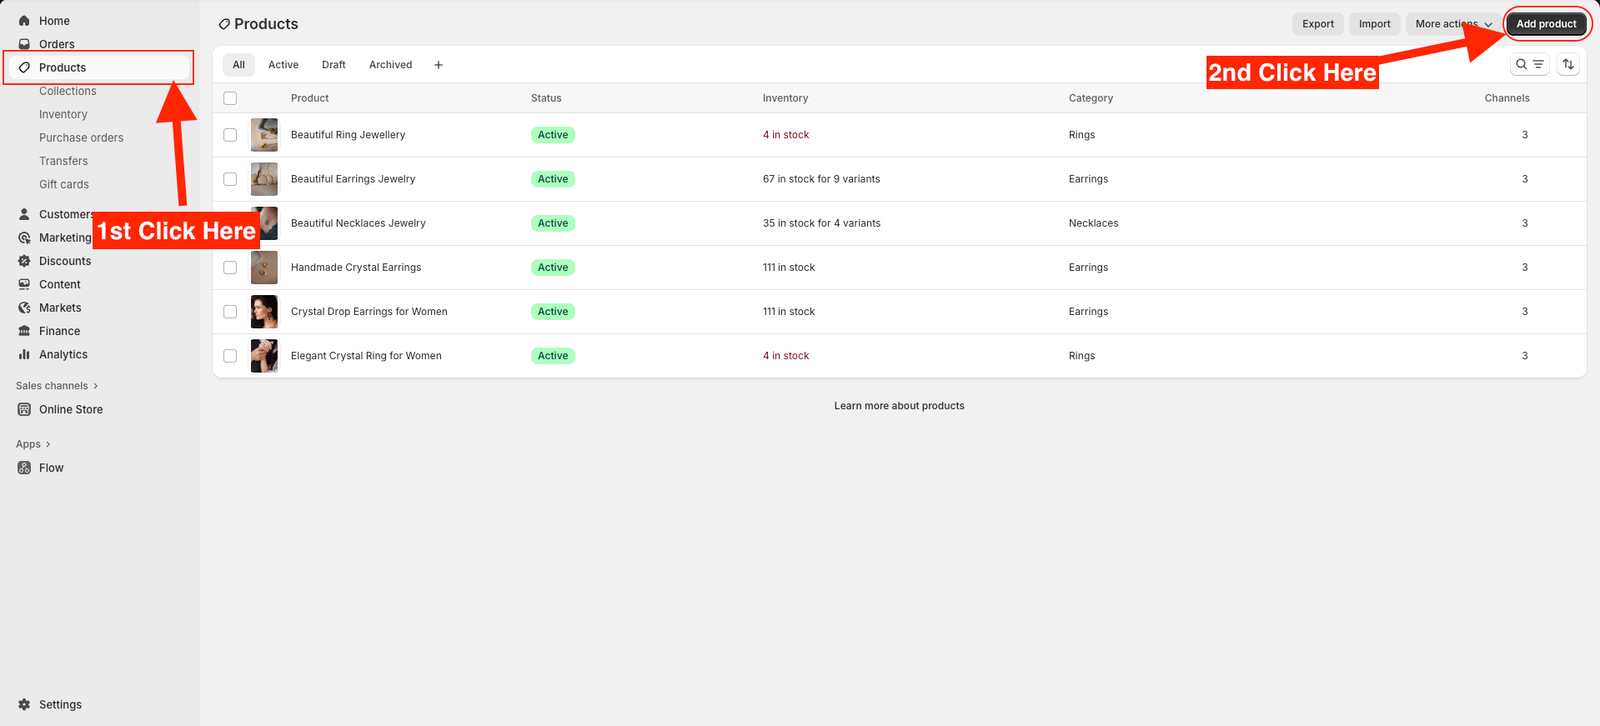Click the Discounts icon in sidebar
The width and height of the screenshot is (1600, 726).
pyautogui.click(x=24, y=261)
